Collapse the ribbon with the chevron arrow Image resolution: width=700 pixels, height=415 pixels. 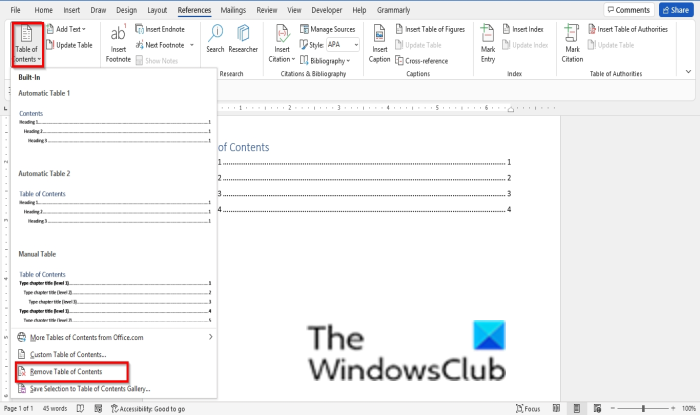688,71
